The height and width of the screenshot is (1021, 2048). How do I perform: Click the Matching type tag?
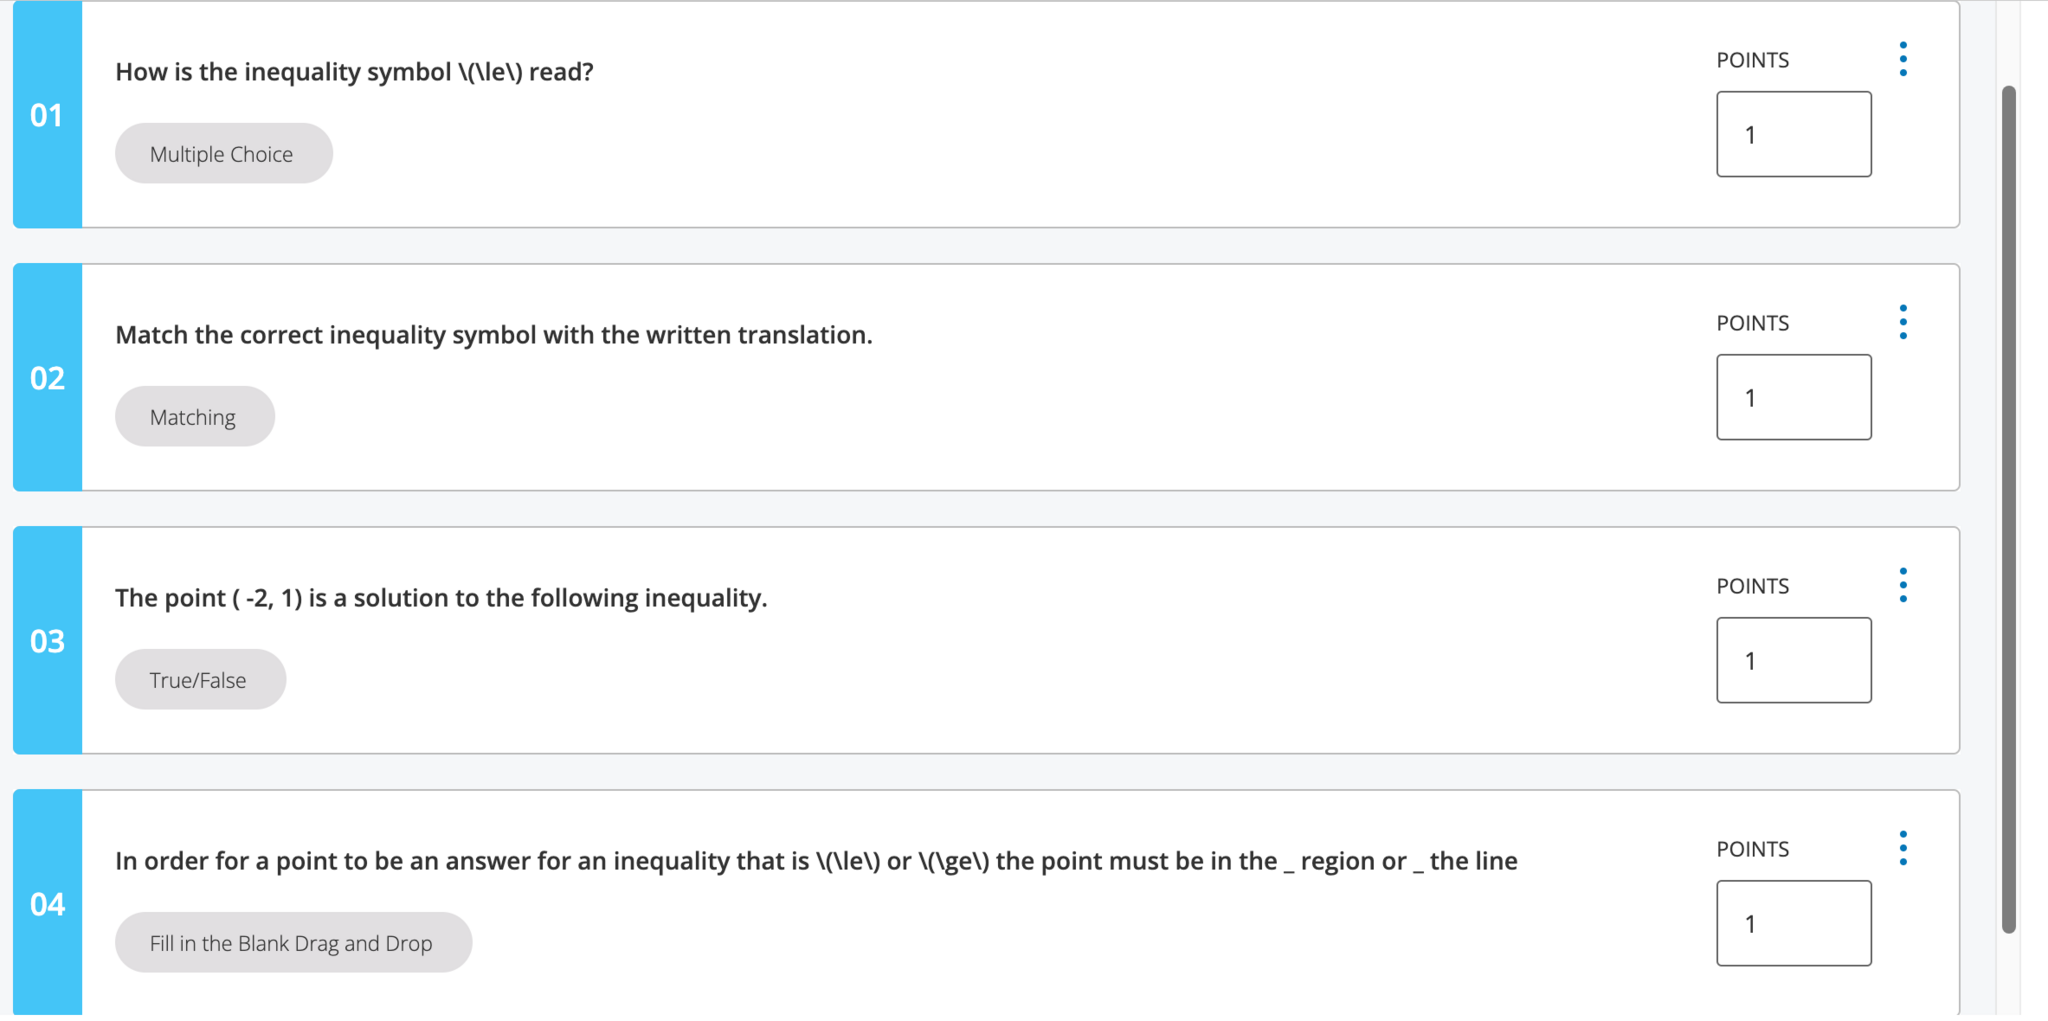(194, 417)
